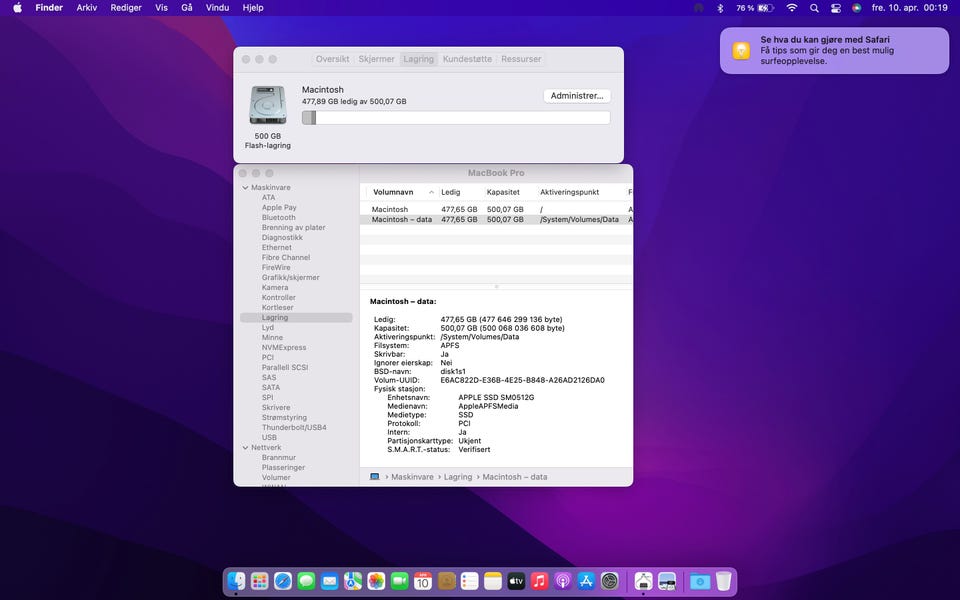The height and width of the screenshot is (600, 960).
Task: Open Reminders app in the Dock
Action: tap(470, 580)
